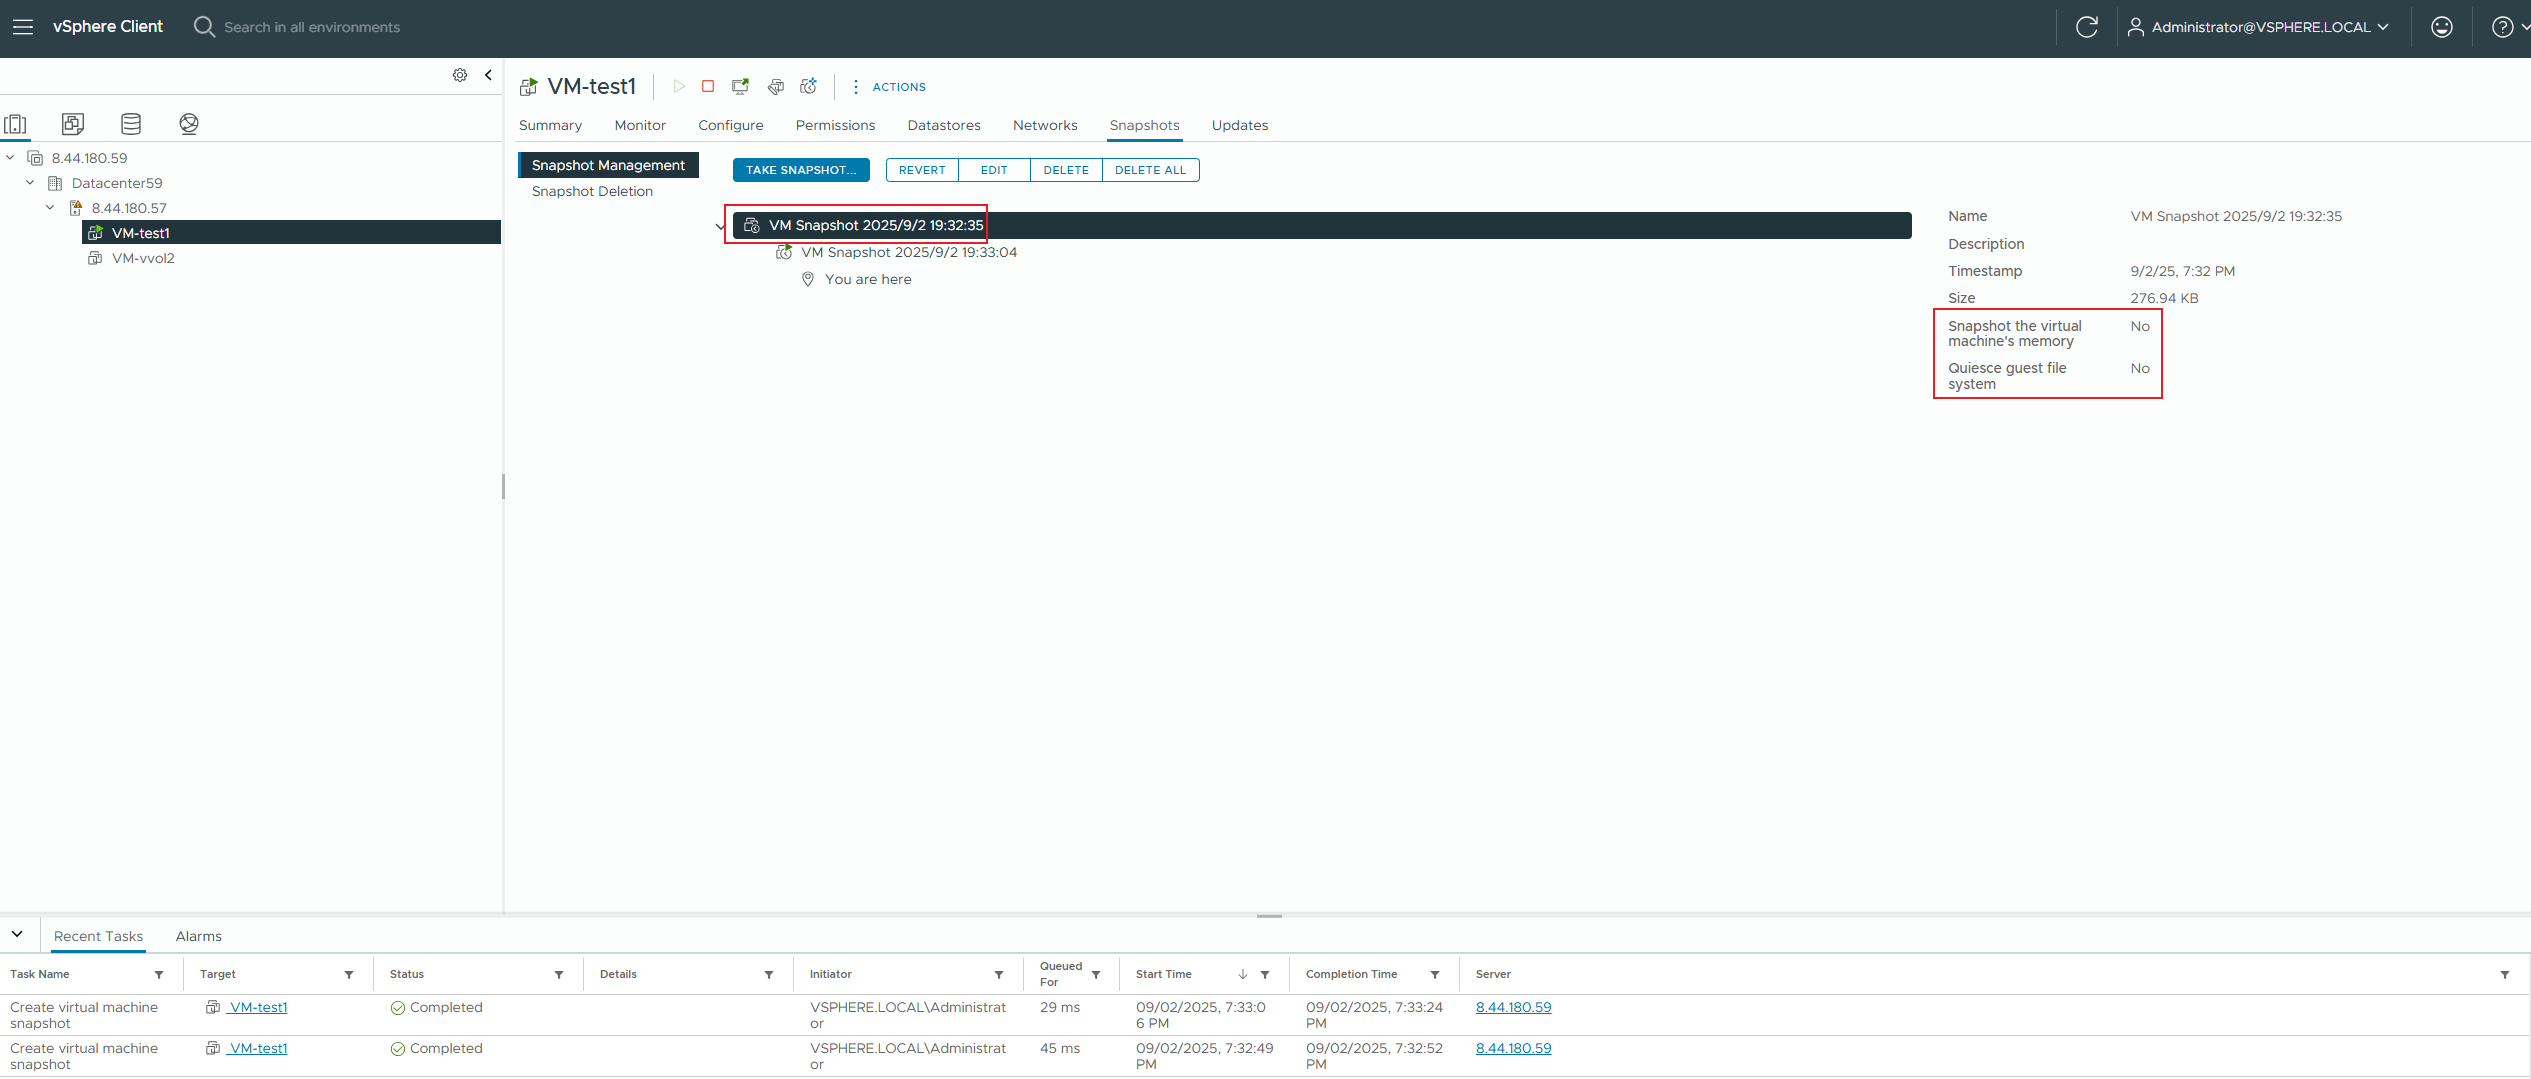Open the Target column filter

tap(349, 975)
